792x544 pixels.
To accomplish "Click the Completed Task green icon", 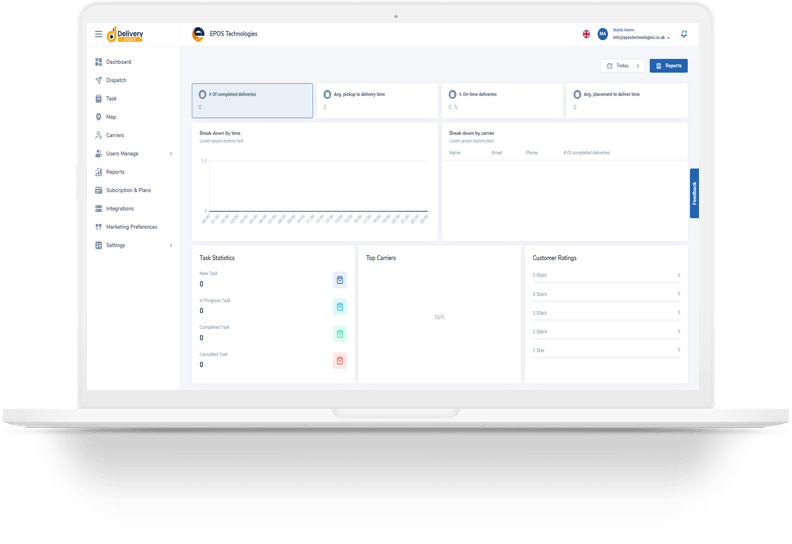I will (x=339, y=334).
